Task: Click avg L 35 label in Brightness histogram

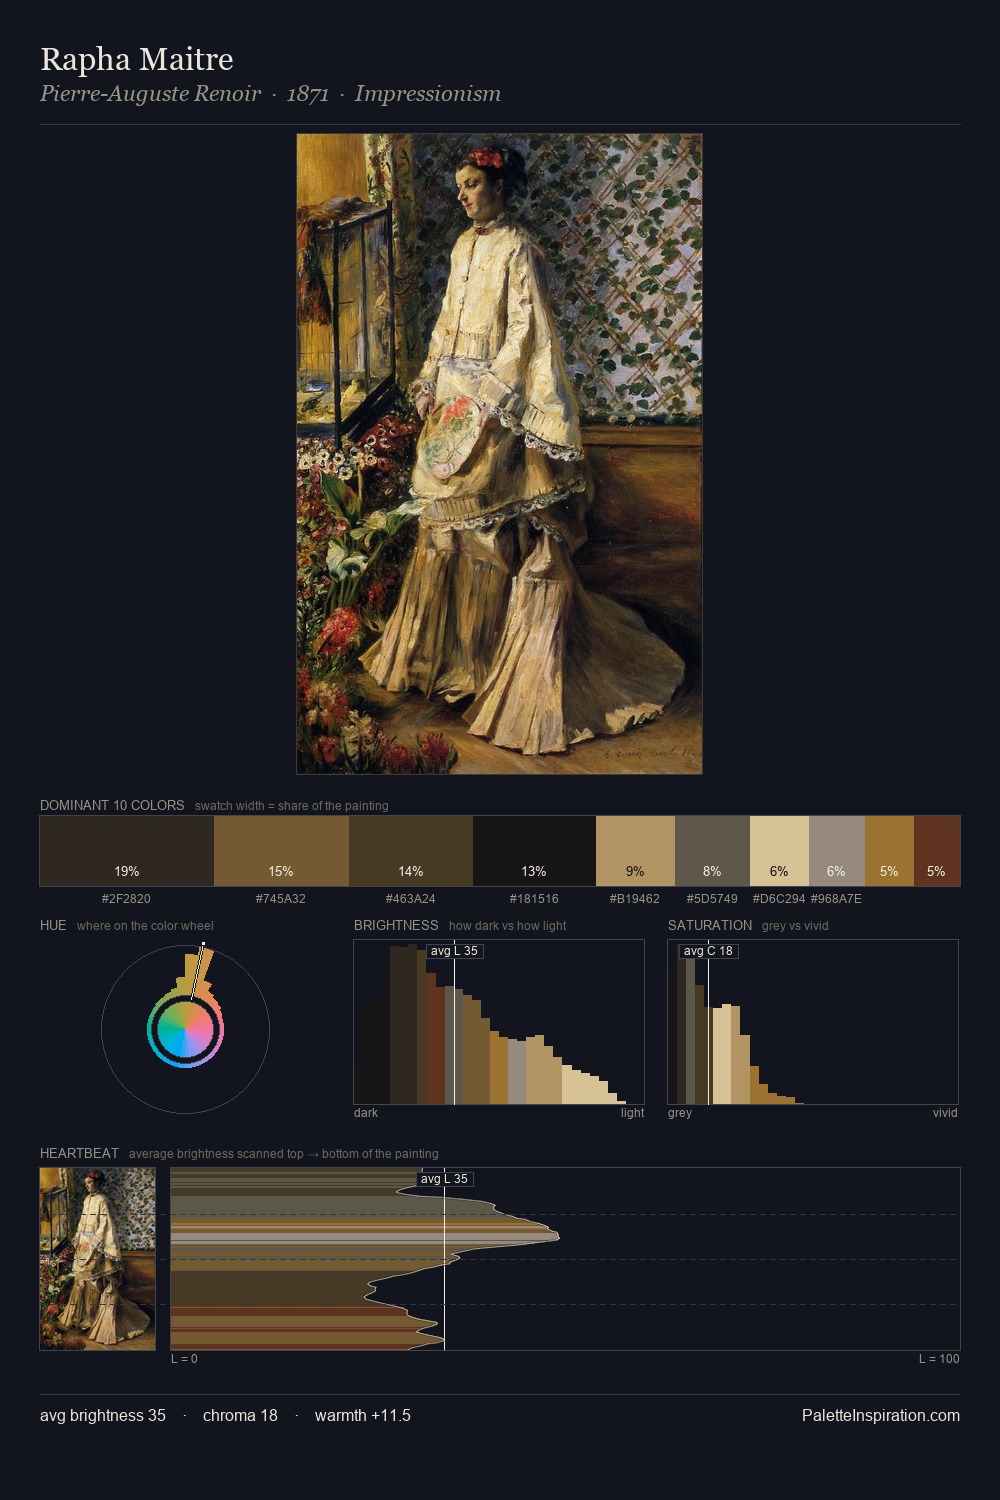Action: click(x=454, y=951)
